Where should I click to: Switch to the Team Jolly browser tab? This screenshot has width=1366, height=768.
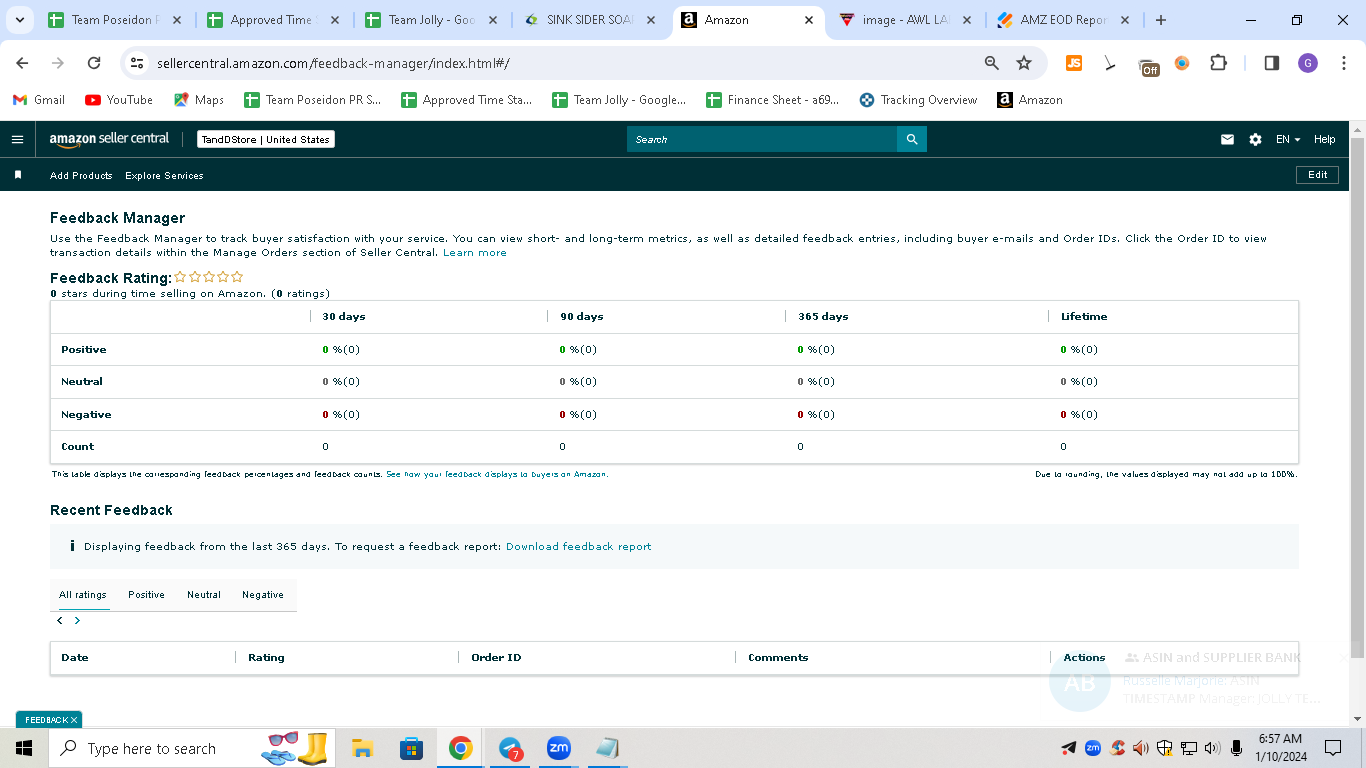click(431, 20)
